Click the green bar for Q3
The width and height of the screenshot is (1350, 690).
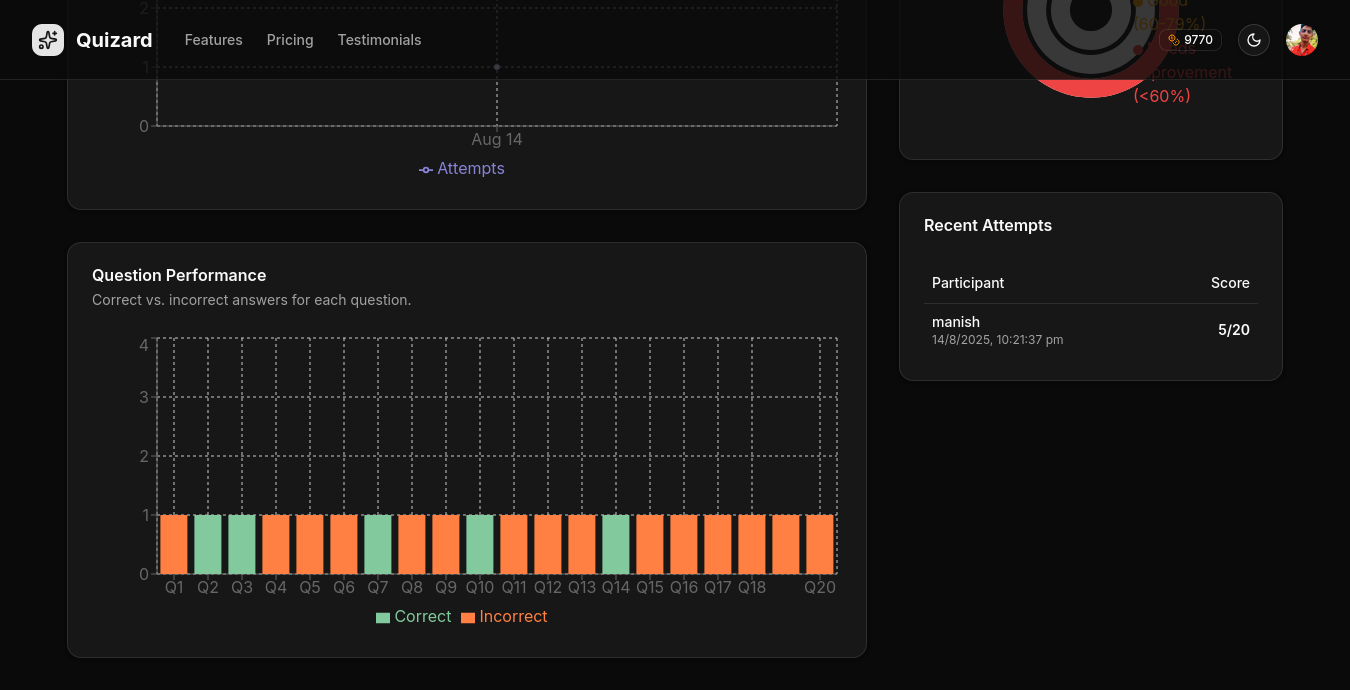pos(242,544)
